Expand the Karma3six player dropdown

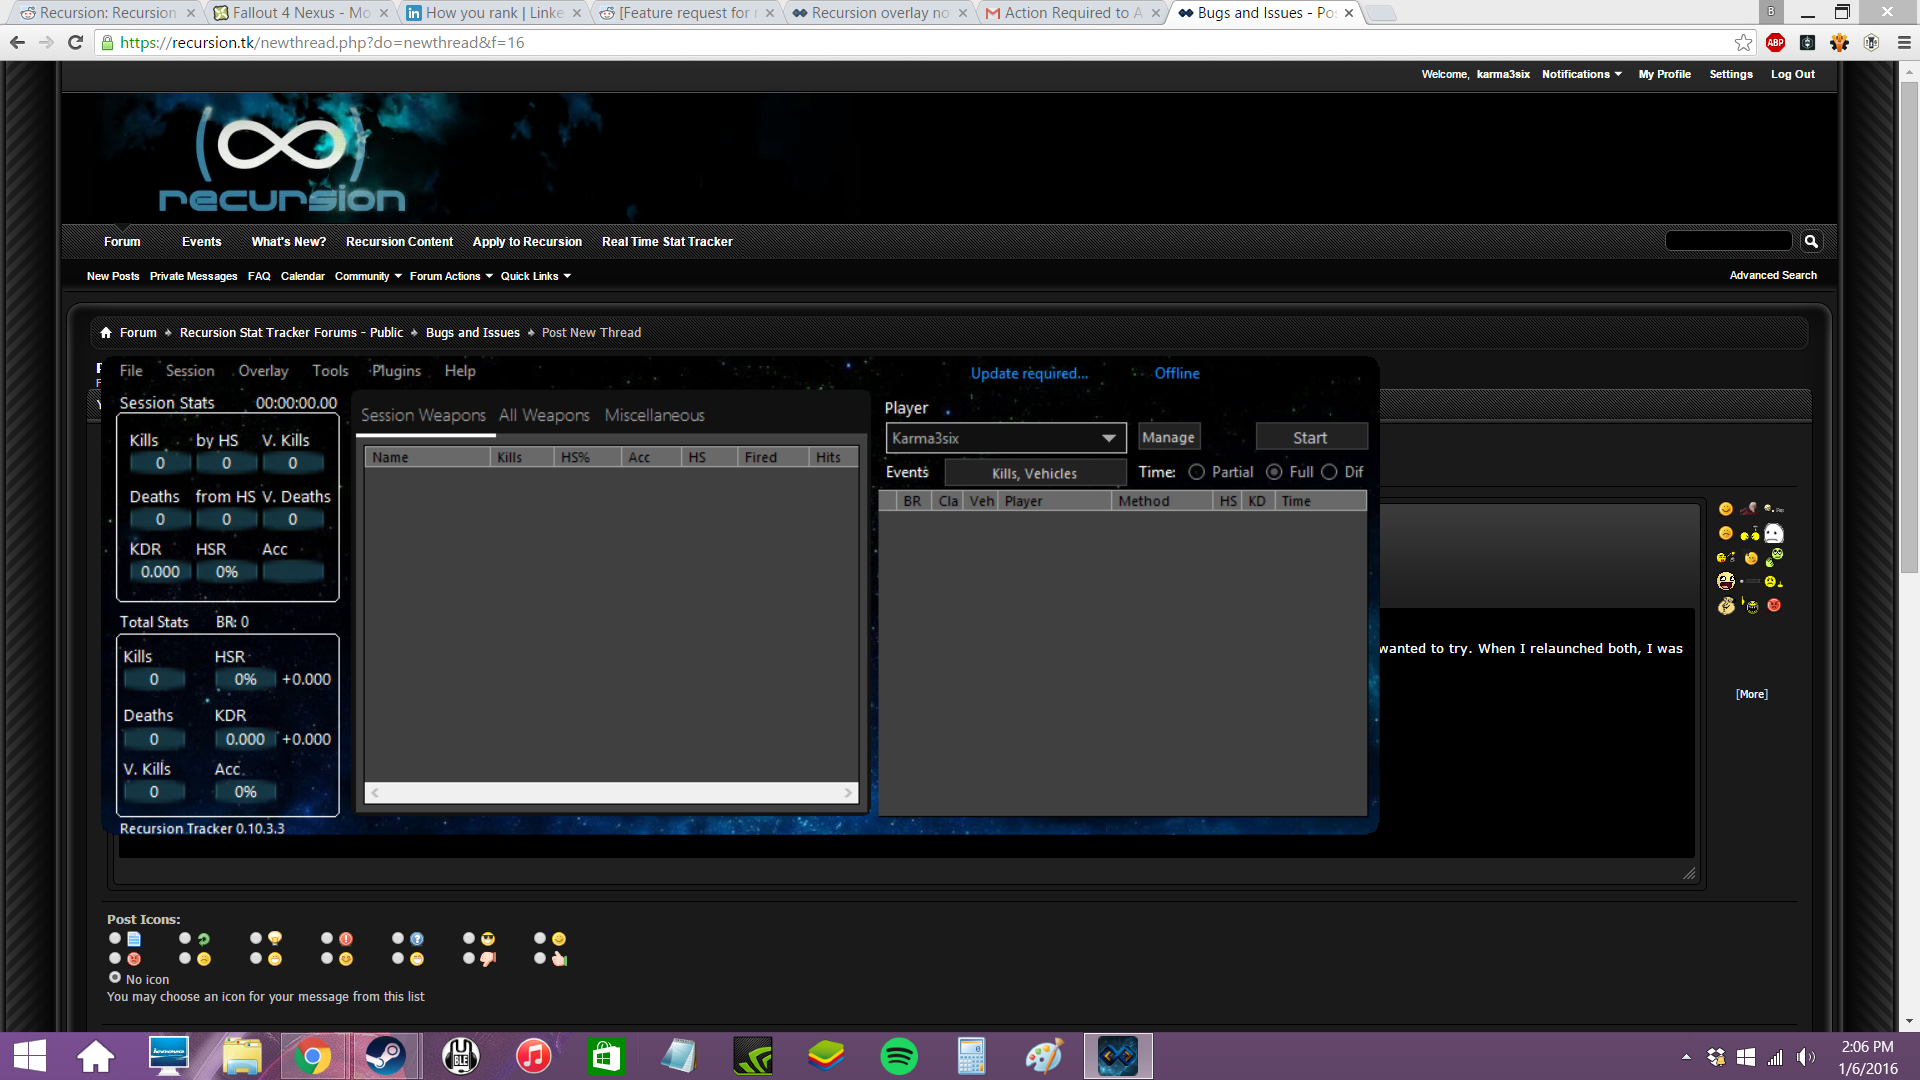point(1108,438)
